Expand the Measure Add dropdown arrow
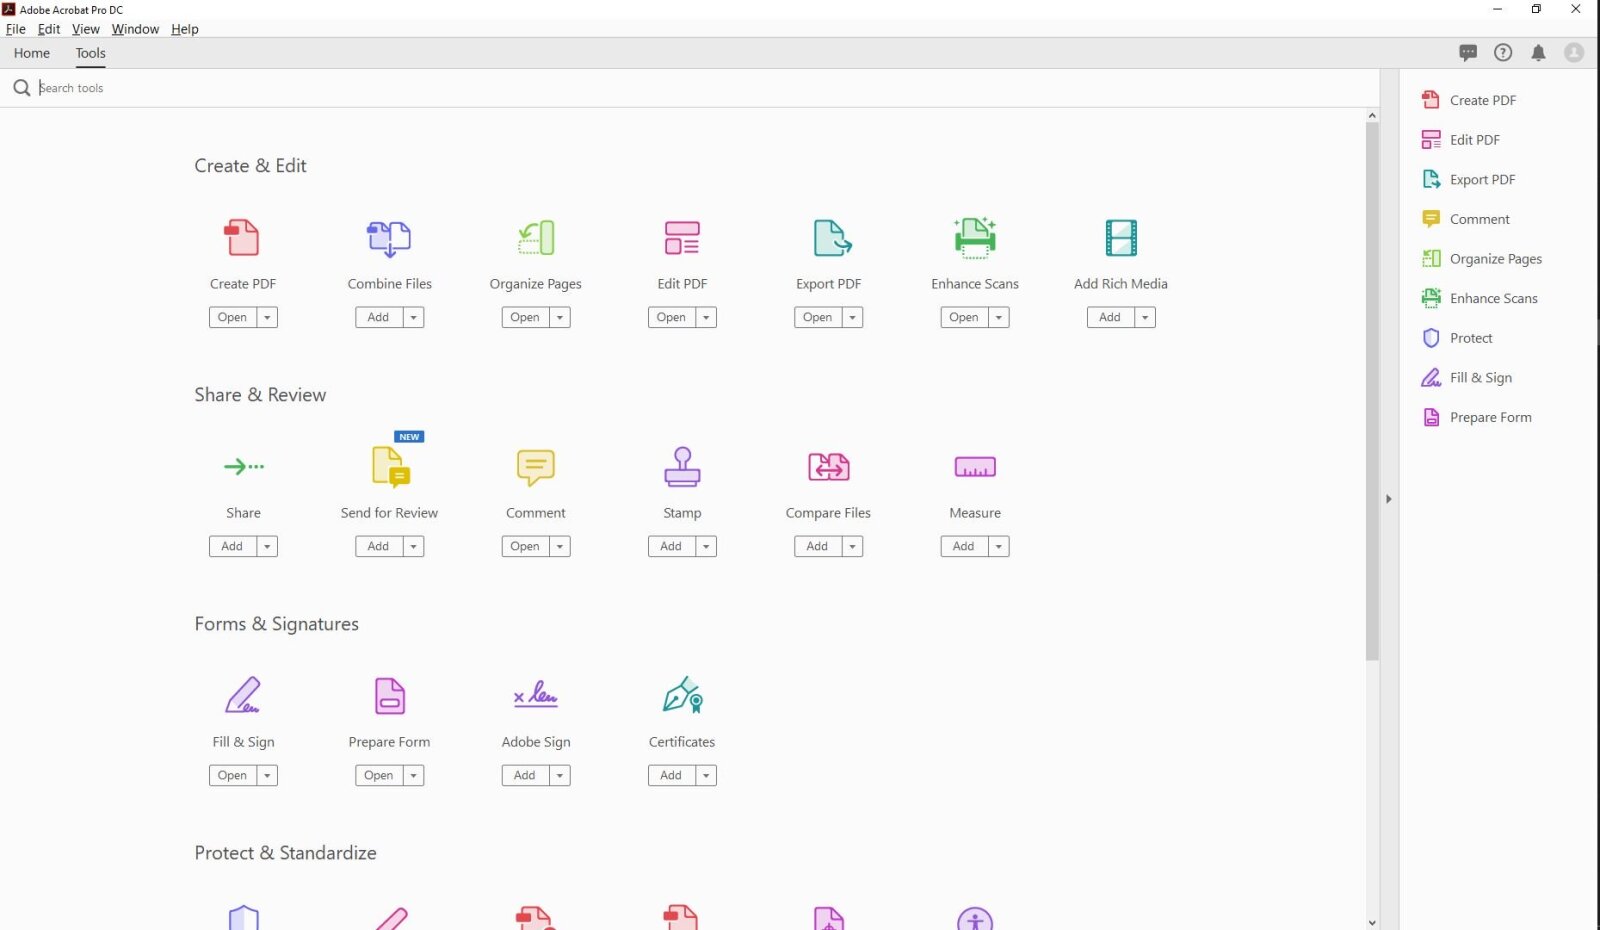Screen dimensions: 1600x930 tap(999, 546)
